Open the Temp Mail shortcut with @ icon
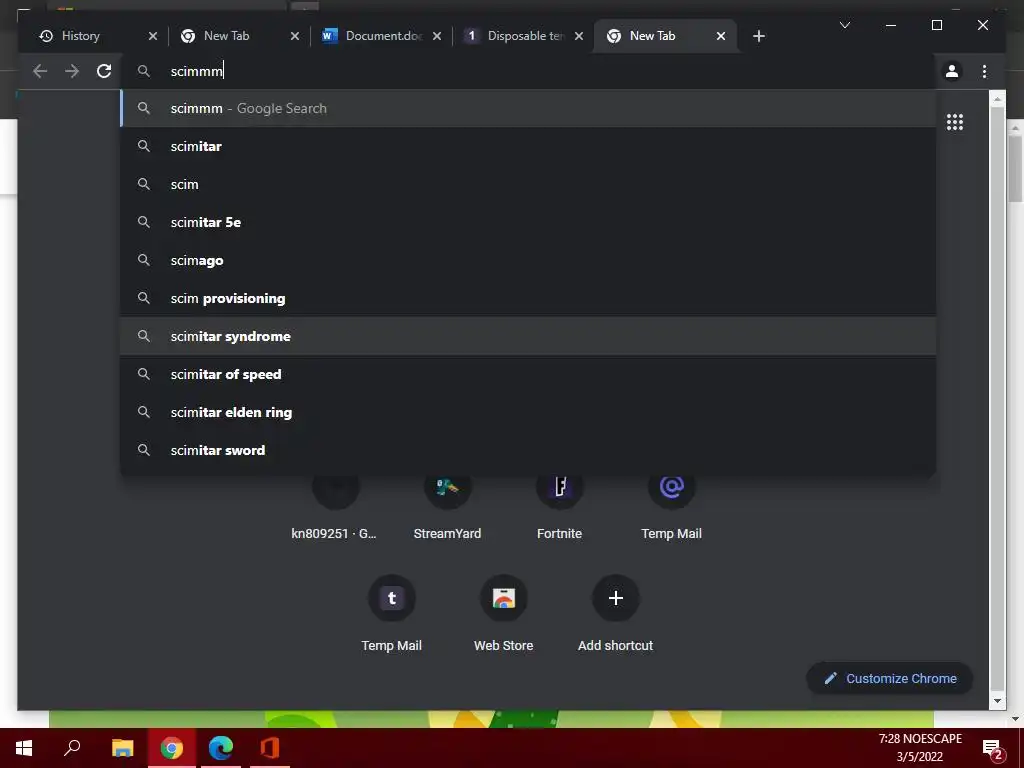The image size is (1024, 768). pyautogui.click(x=671, y=487)
